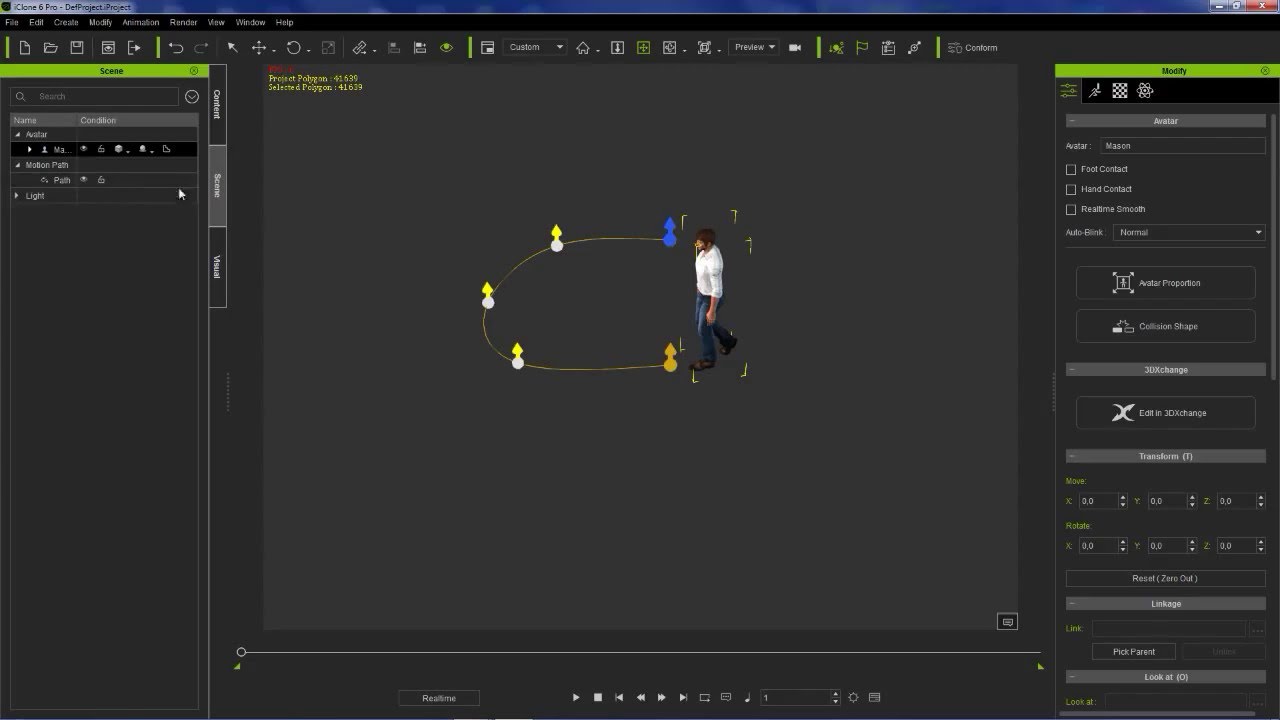Open the File menu
Screen dimensions: 1280x720
[x=12, y=22]
